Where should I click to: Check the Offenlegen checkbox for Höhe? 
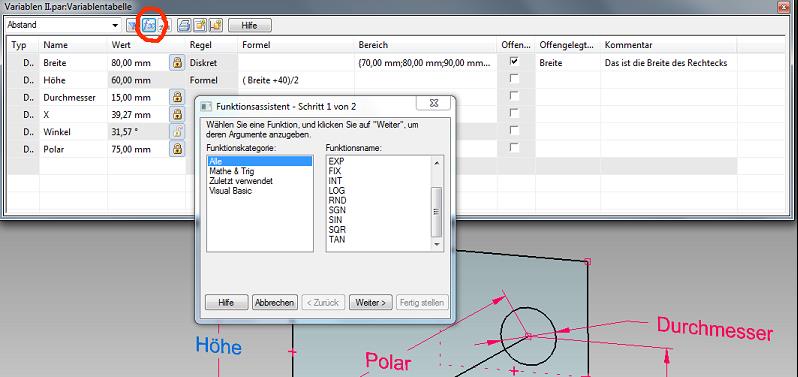[515, 79]
